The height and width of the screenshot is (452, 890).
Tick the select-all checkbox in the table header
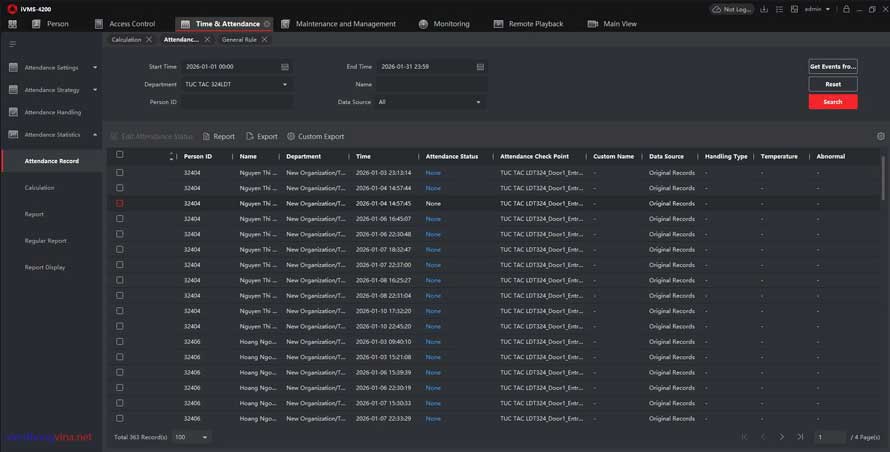(x=120, y=155)
